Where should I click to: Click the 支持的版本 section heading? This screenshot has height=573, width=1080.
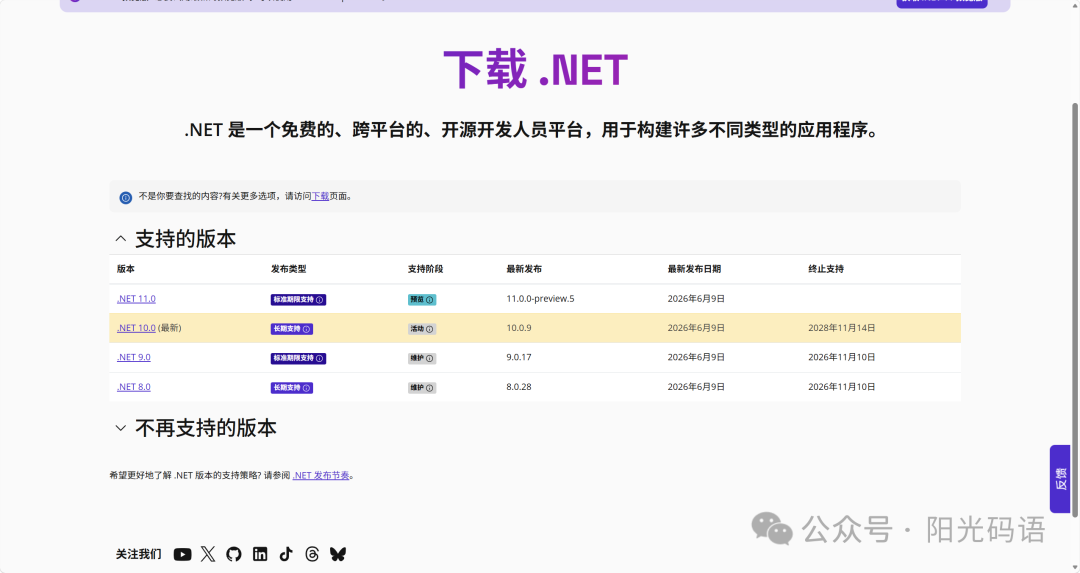(185, 239)
